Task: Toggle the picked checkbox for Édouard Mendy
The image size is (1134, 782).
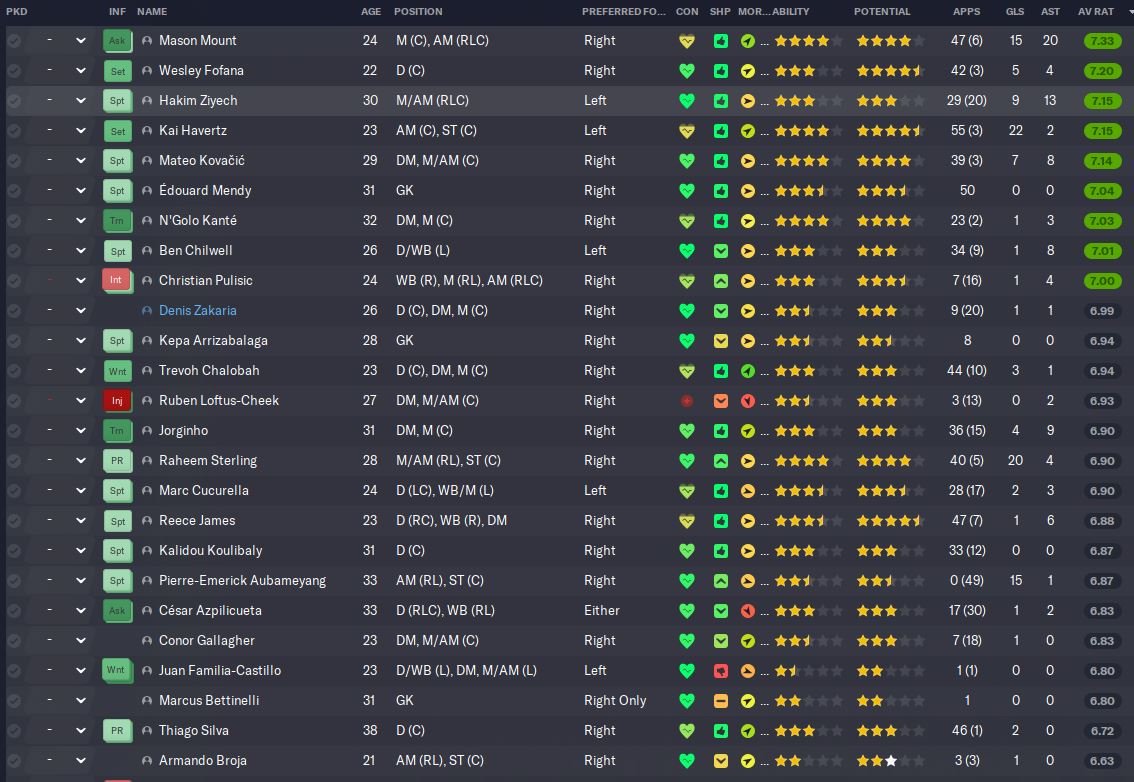Action: click(x=14, y=191)
